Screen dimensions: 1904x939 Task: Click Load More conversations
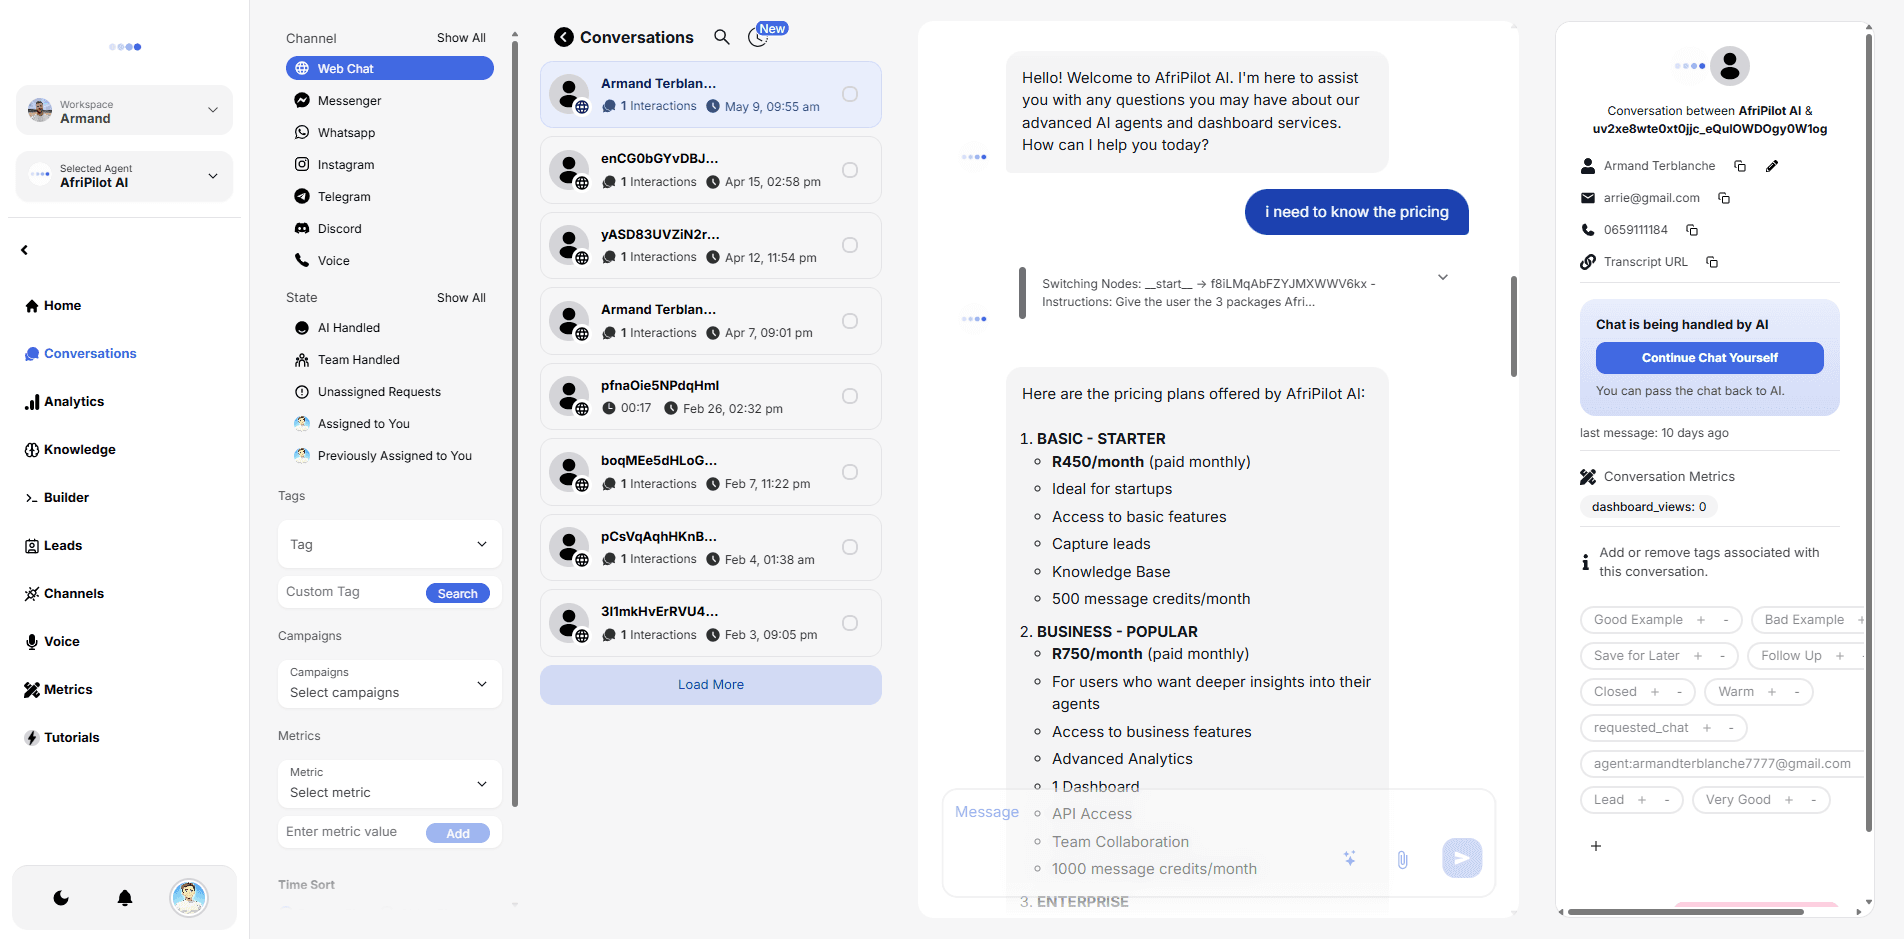click(711, 685)
